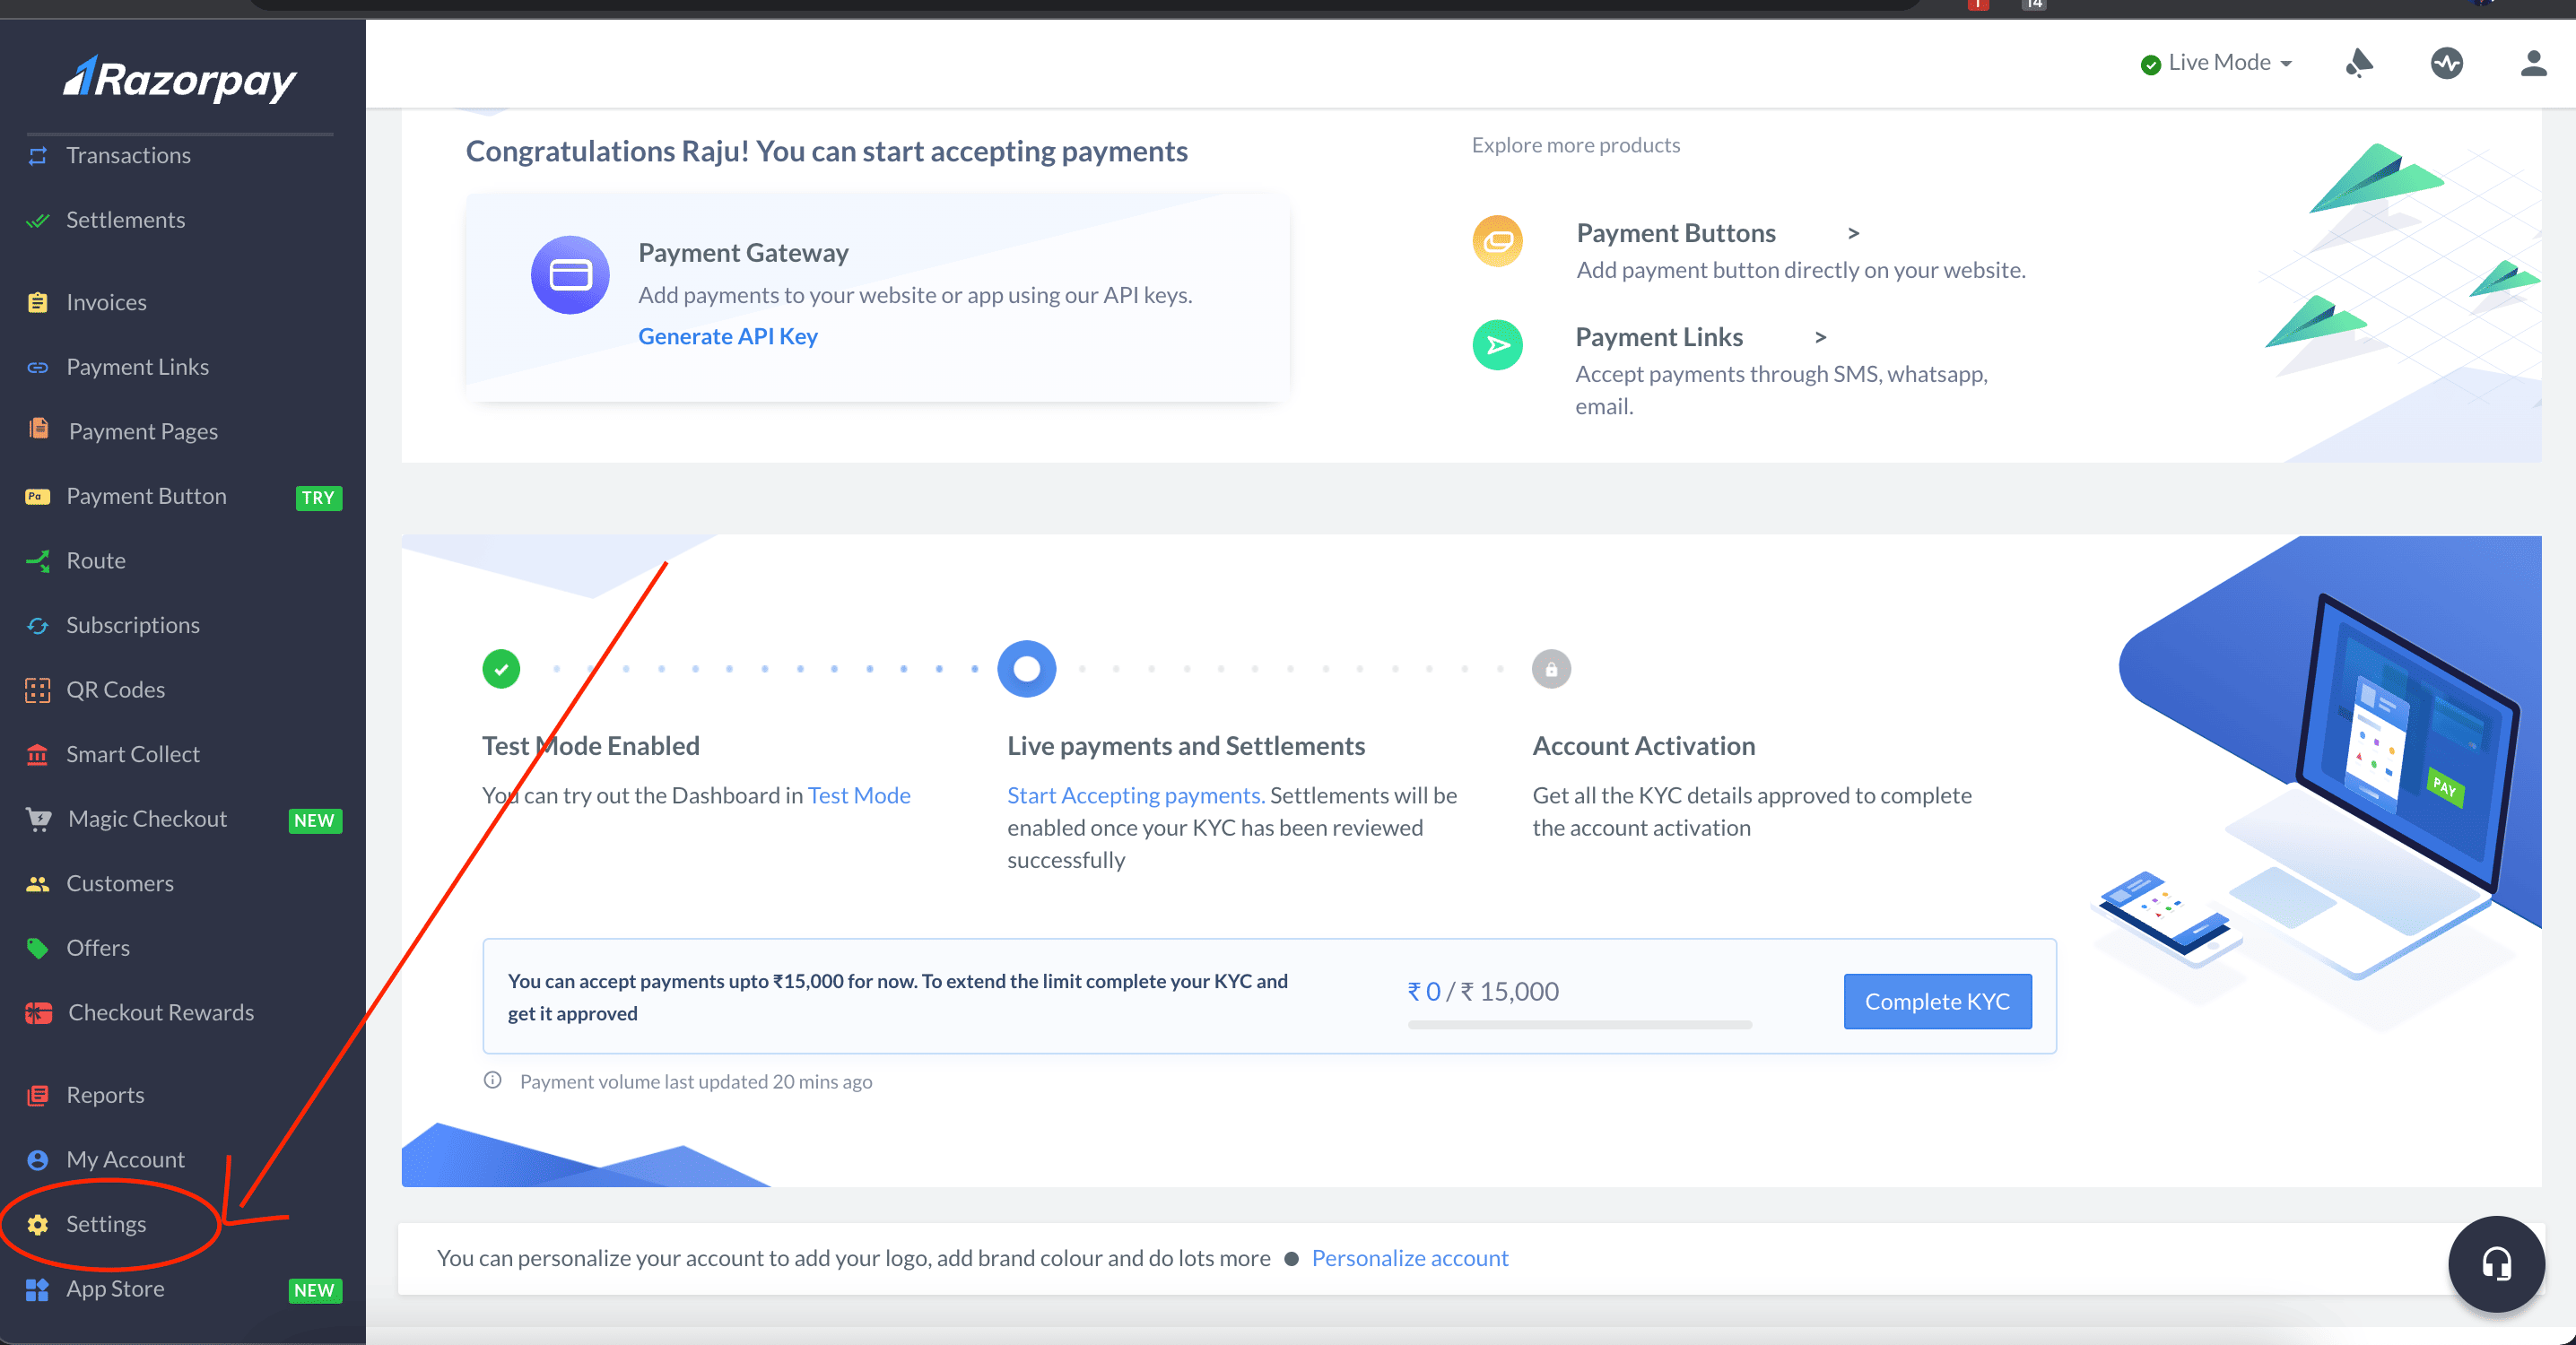Click the Checkout Rewards gift icon

tap(38, 1013)
